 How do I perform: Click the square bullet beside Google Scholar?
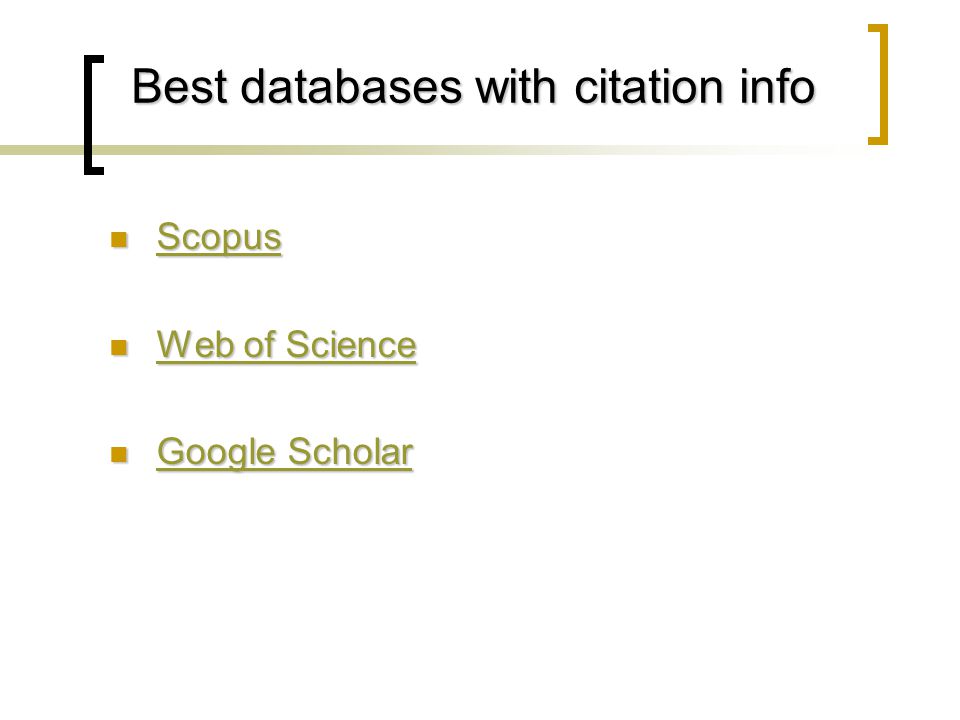(119, 454)
